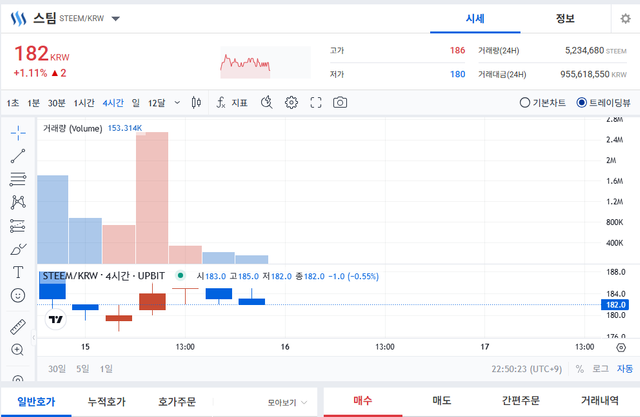Switch to the 시세 tab
The height and width of the screenshot is (417, 640).
pyautogui.click(x=475, y=18)
